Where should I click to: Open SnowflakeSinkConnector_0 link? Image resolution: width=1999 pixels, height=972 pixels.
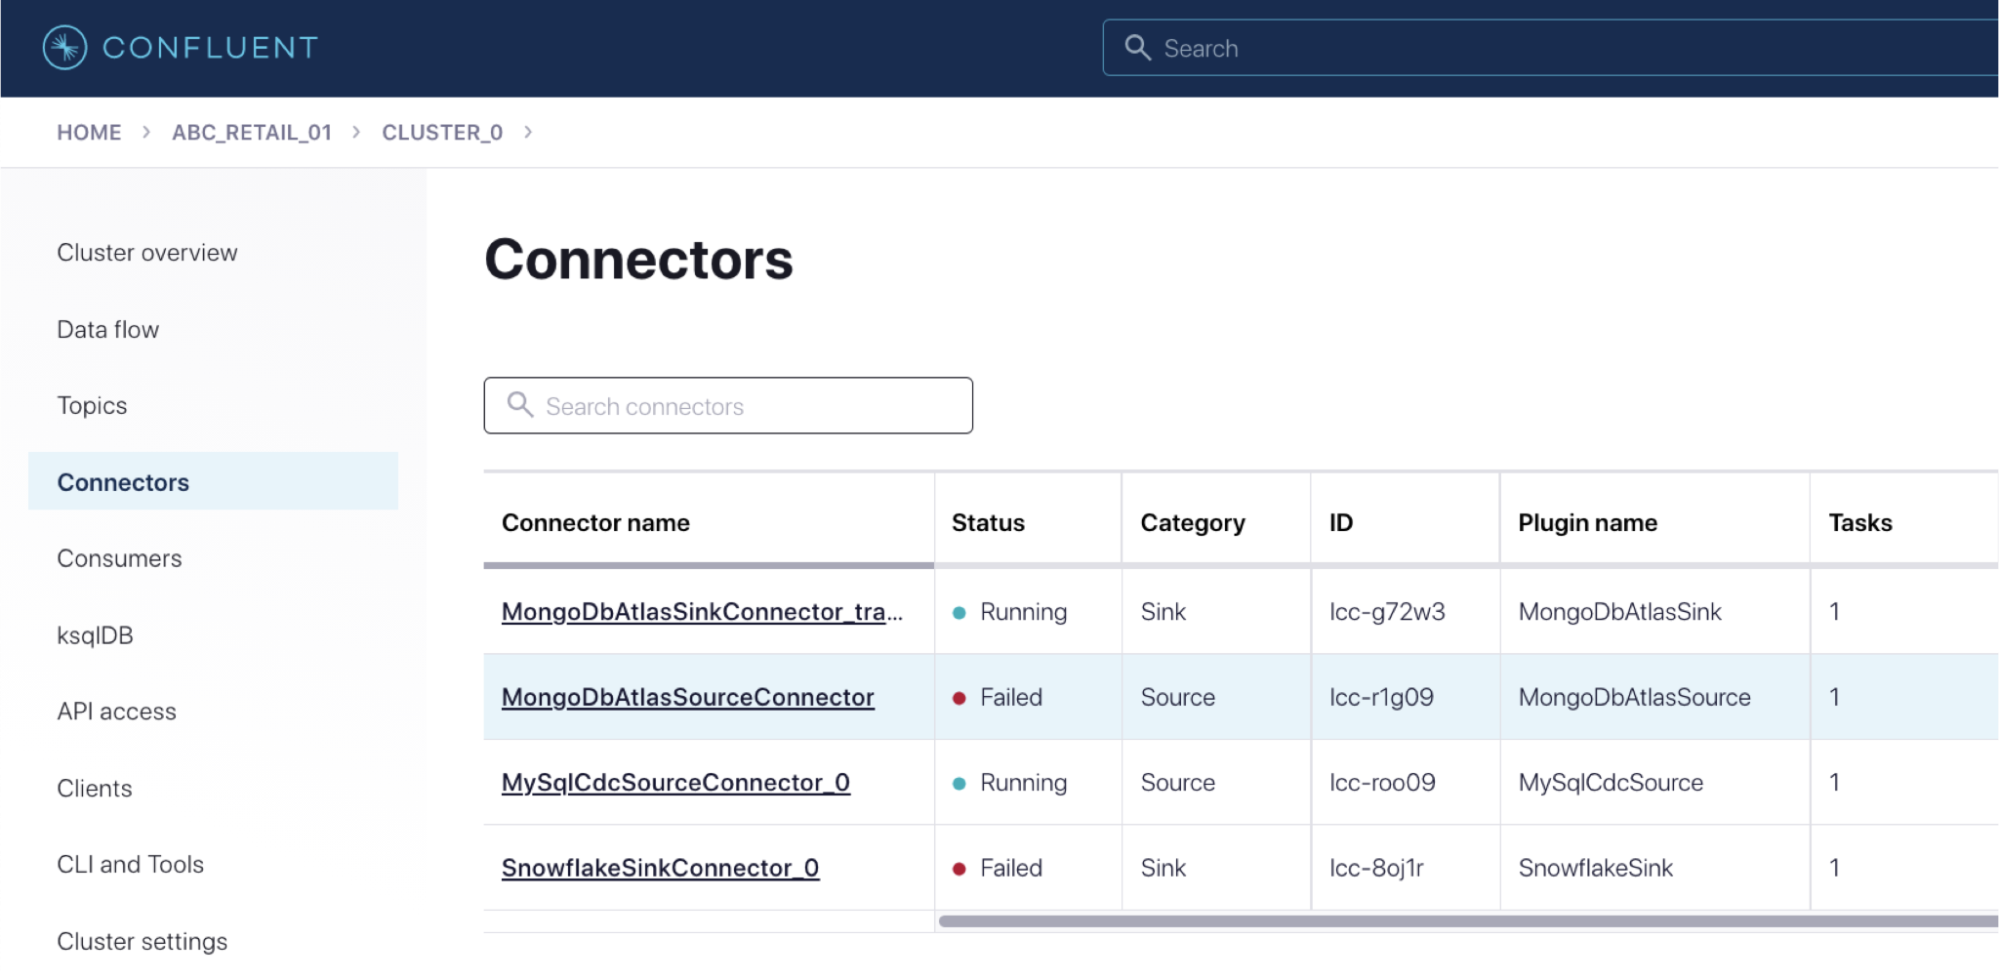(x=660, y=867)
